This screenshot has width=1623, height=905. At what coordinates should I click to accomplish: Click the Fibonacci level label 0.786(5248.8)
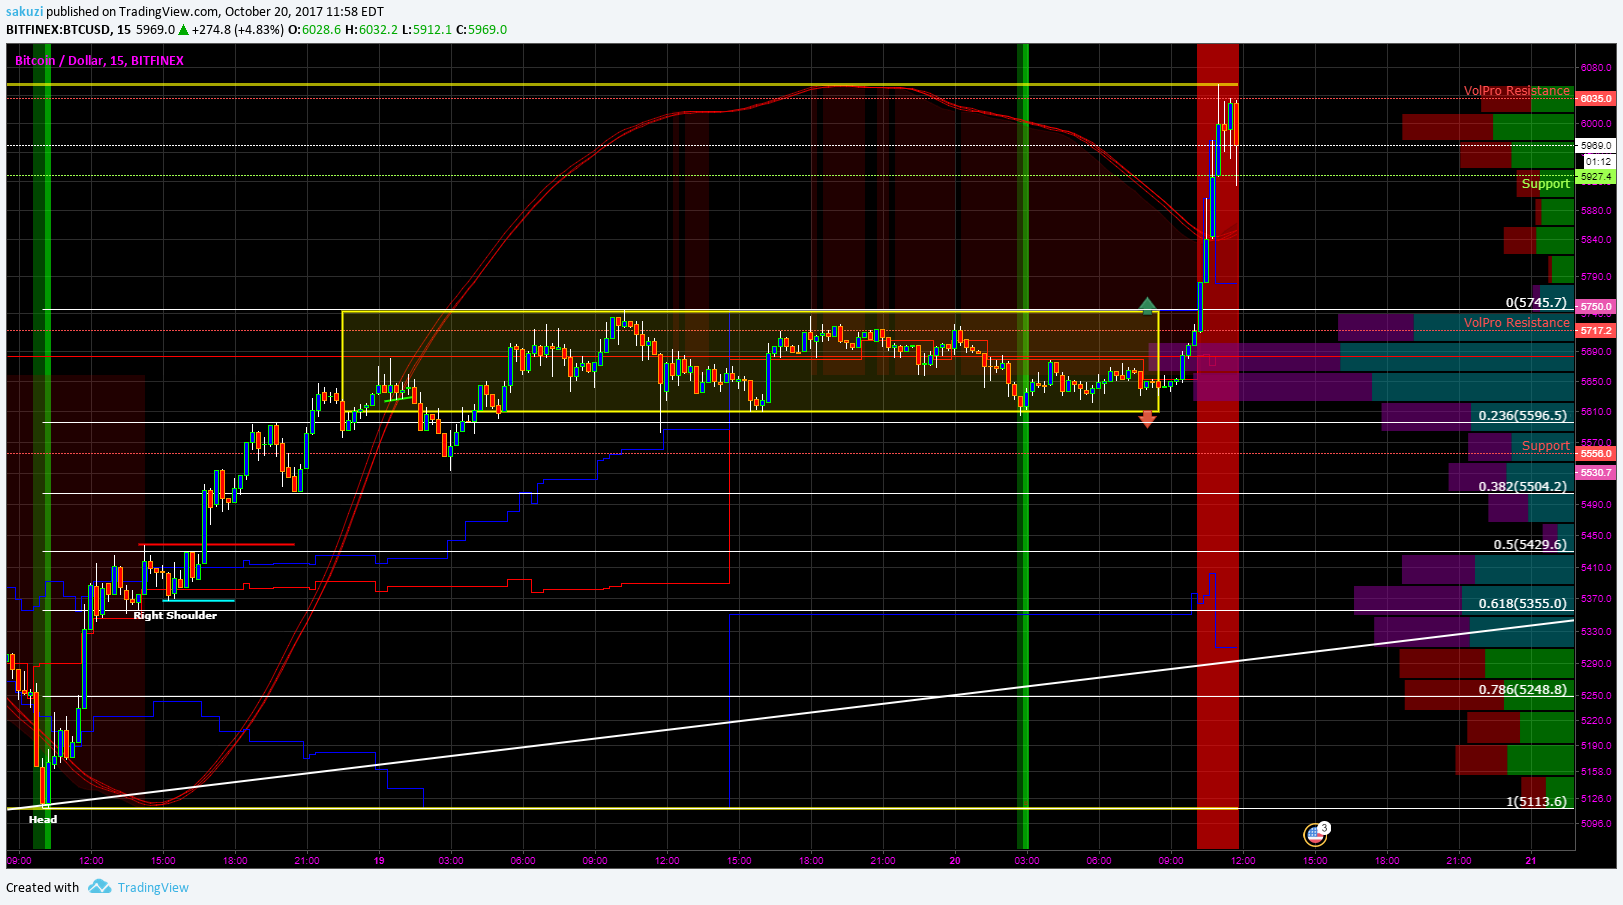tap(1523, 690)
